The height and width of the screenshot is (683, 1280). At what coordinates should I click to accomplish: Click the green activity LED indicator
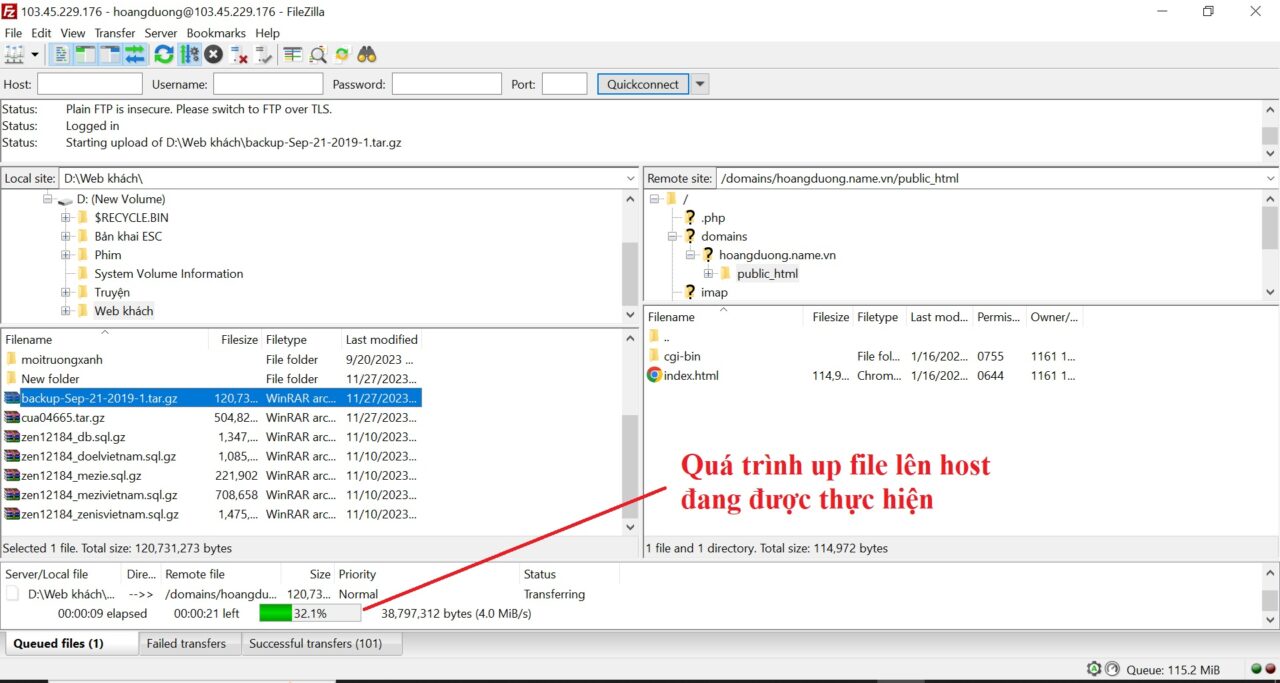coord(1255,669)
